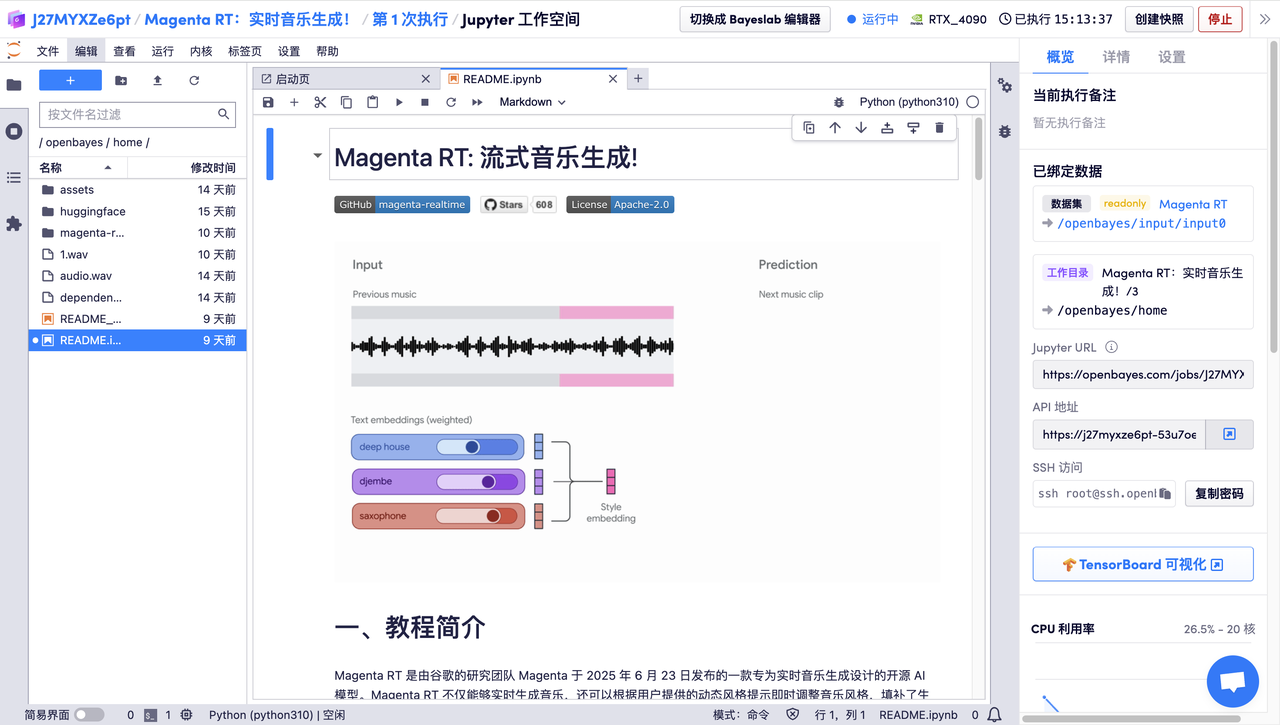The width and height of the screenshot is (1280, 725).
Task: Create a new folder in the file browser
Action: click(x=121, y=80)
